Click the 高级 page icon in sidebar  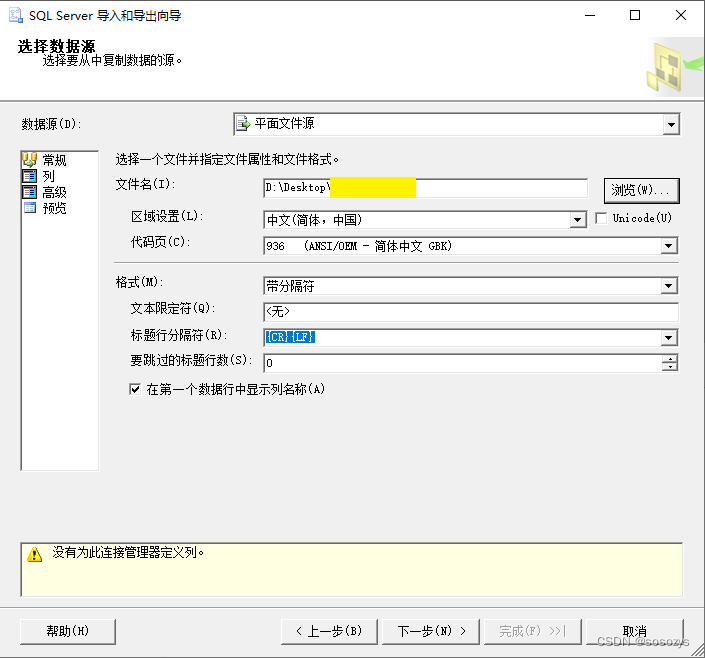[x=30, y=192]
